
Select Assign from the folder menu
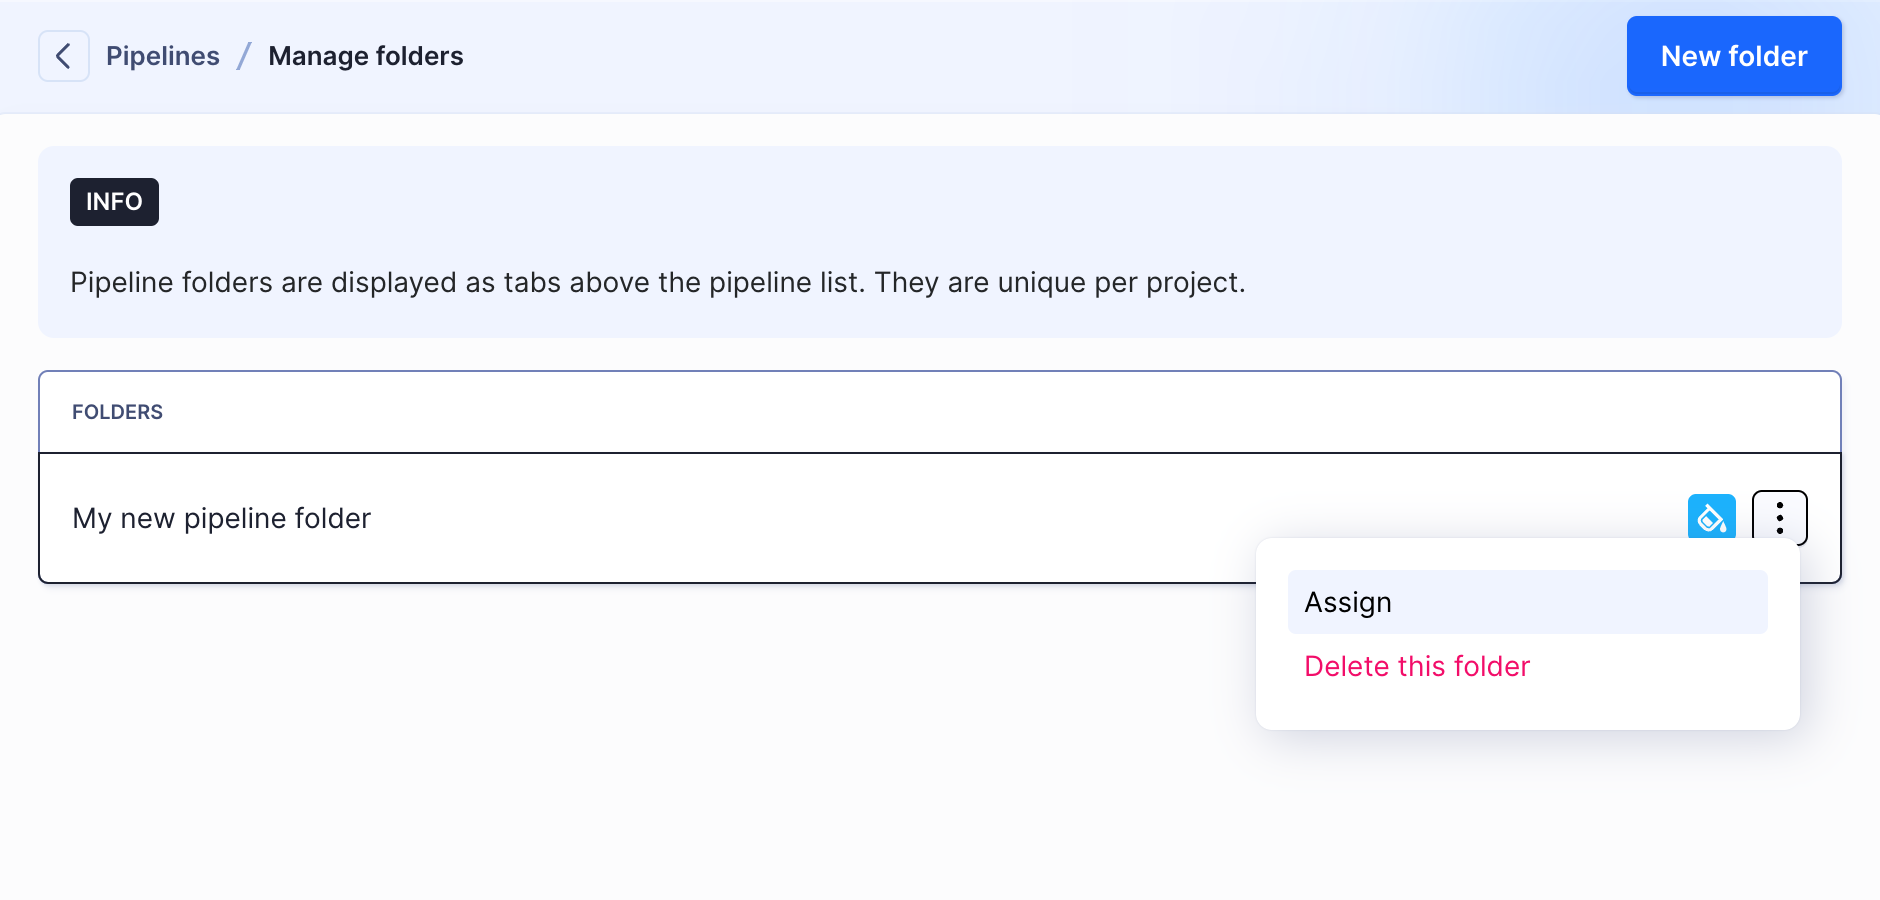(x=1527, y=602)
